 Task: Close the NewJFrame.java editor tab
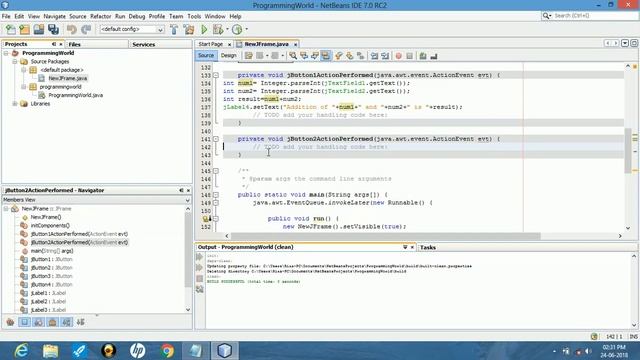coord(296,44)
